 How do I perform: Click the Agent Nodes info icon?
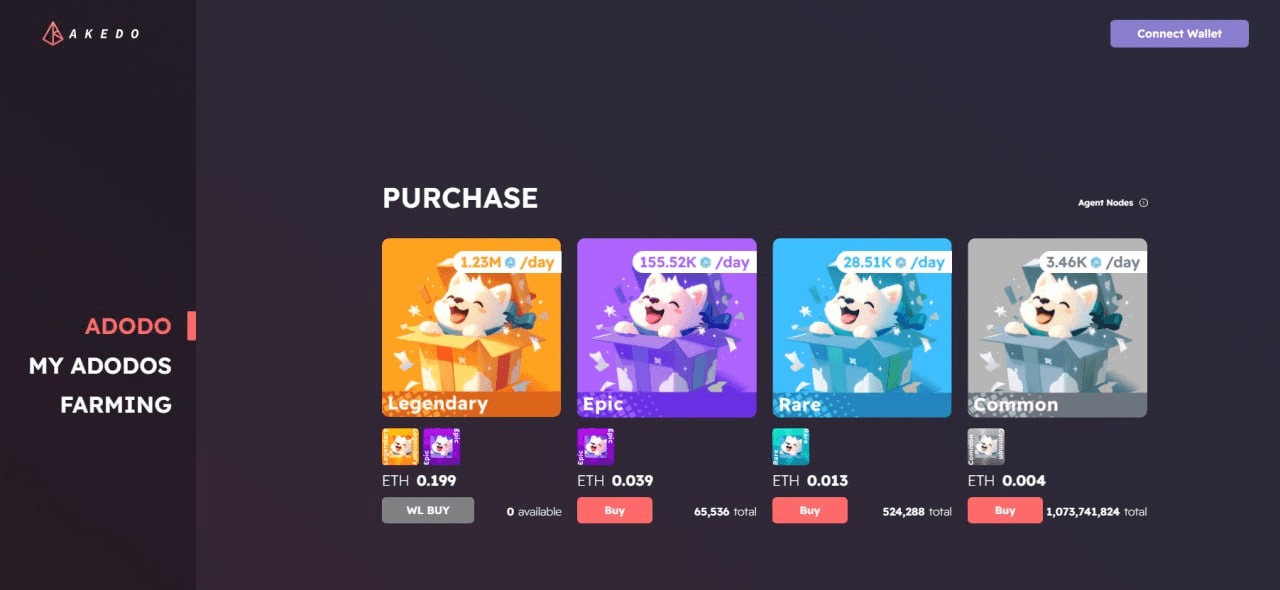[x=1144, y=203]
